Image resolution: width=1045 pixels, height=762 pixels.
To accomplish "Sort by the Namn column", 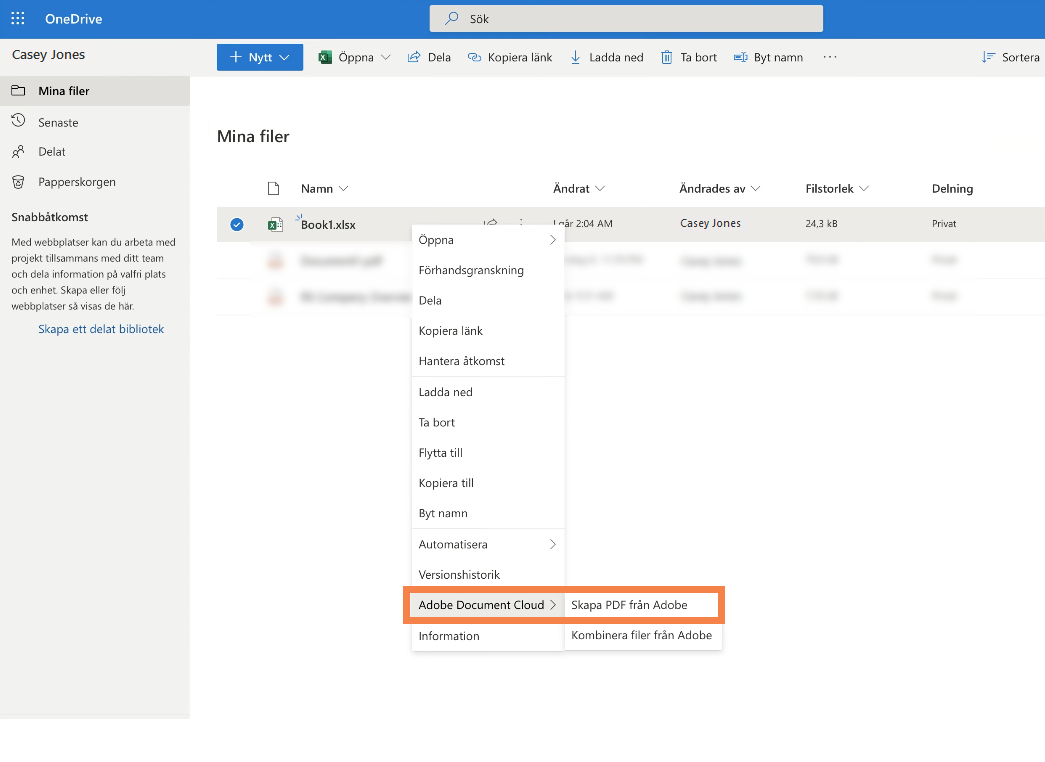I will (x=325, y=189).
